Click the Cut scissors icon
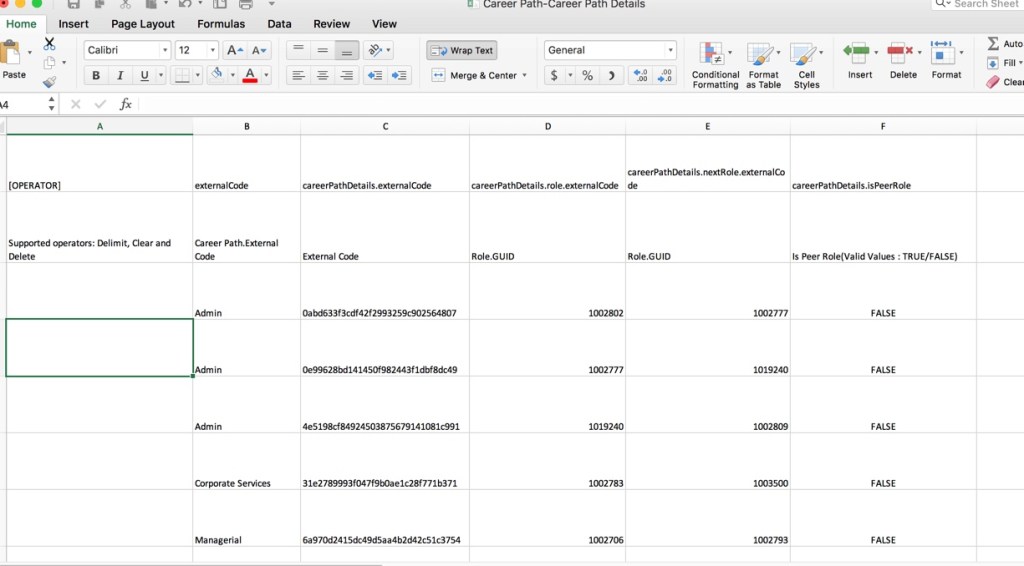The width and height of the screenshot is (1024, 566). click(x=49, y=44)
